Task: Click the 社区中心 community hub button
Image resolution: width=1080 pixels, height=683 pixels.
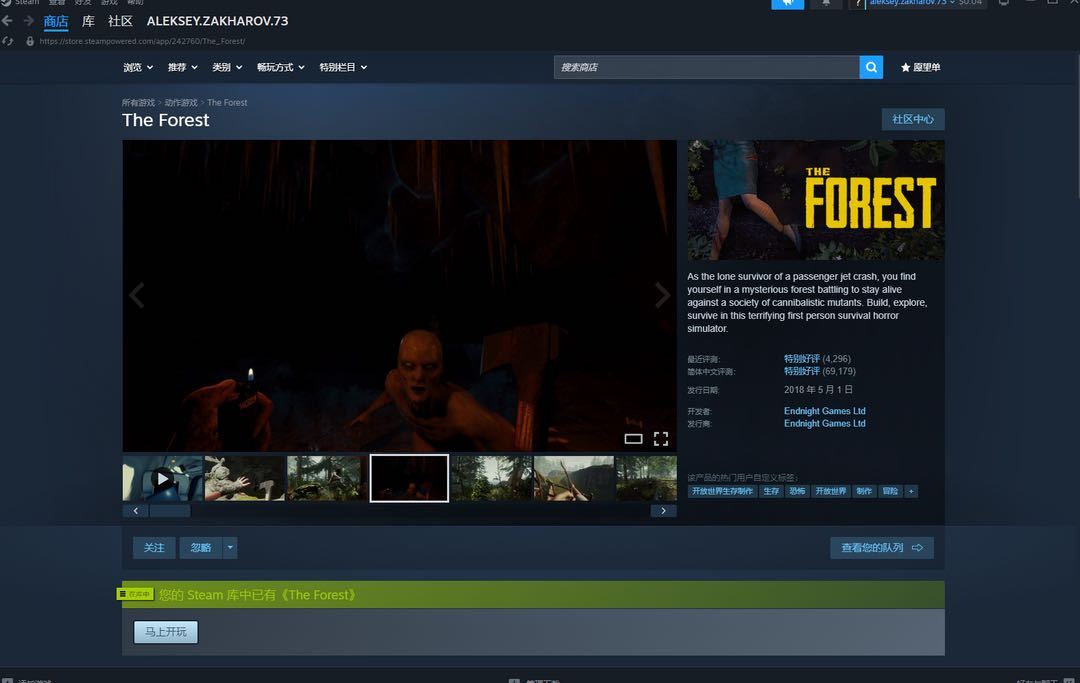Action: (912, 119)
